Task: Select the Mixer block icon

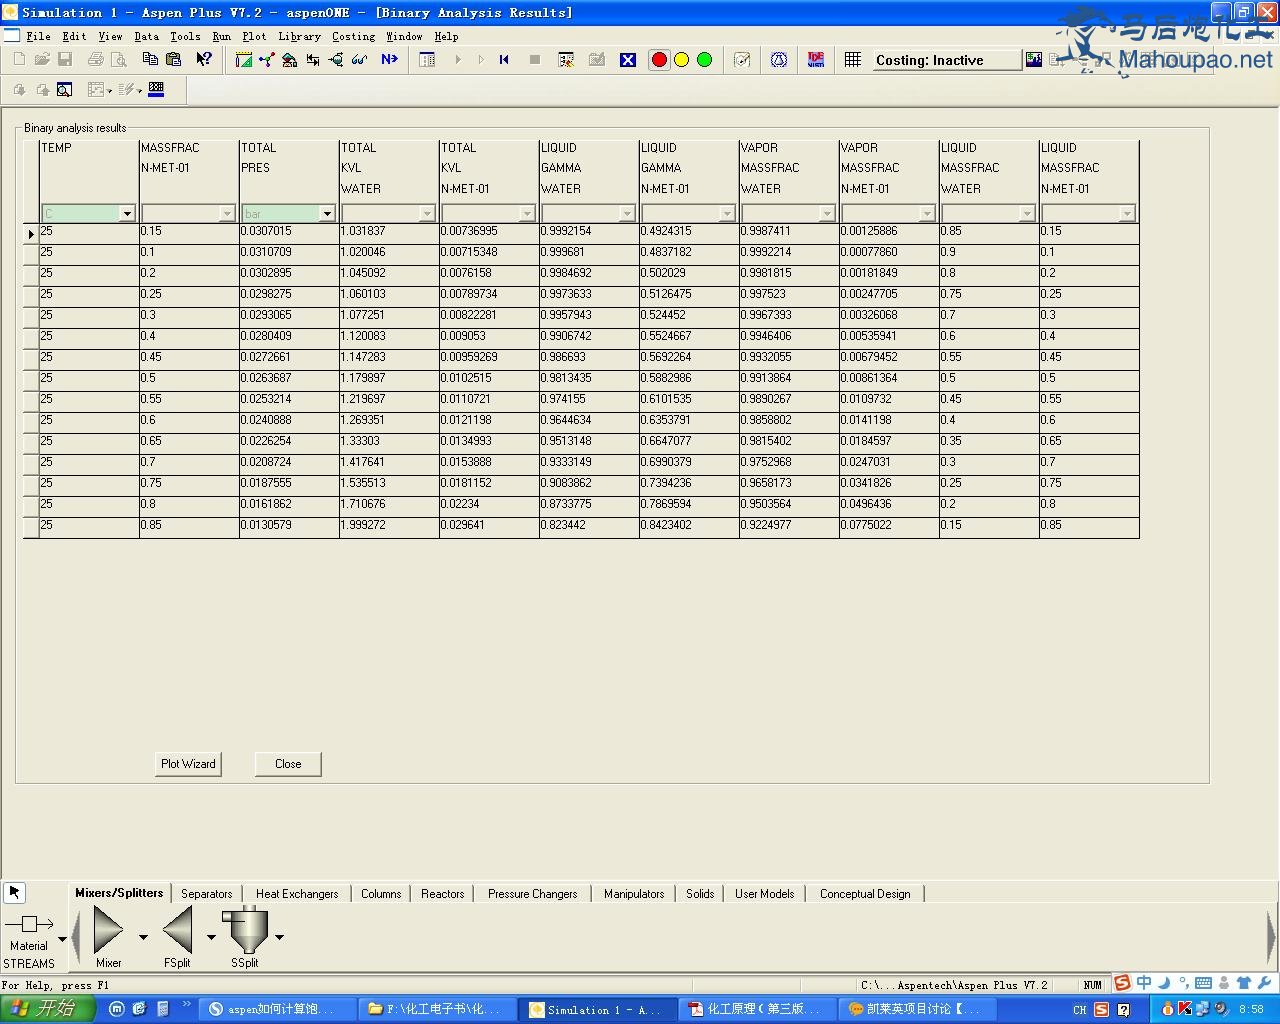Action: tap(108, 930)
